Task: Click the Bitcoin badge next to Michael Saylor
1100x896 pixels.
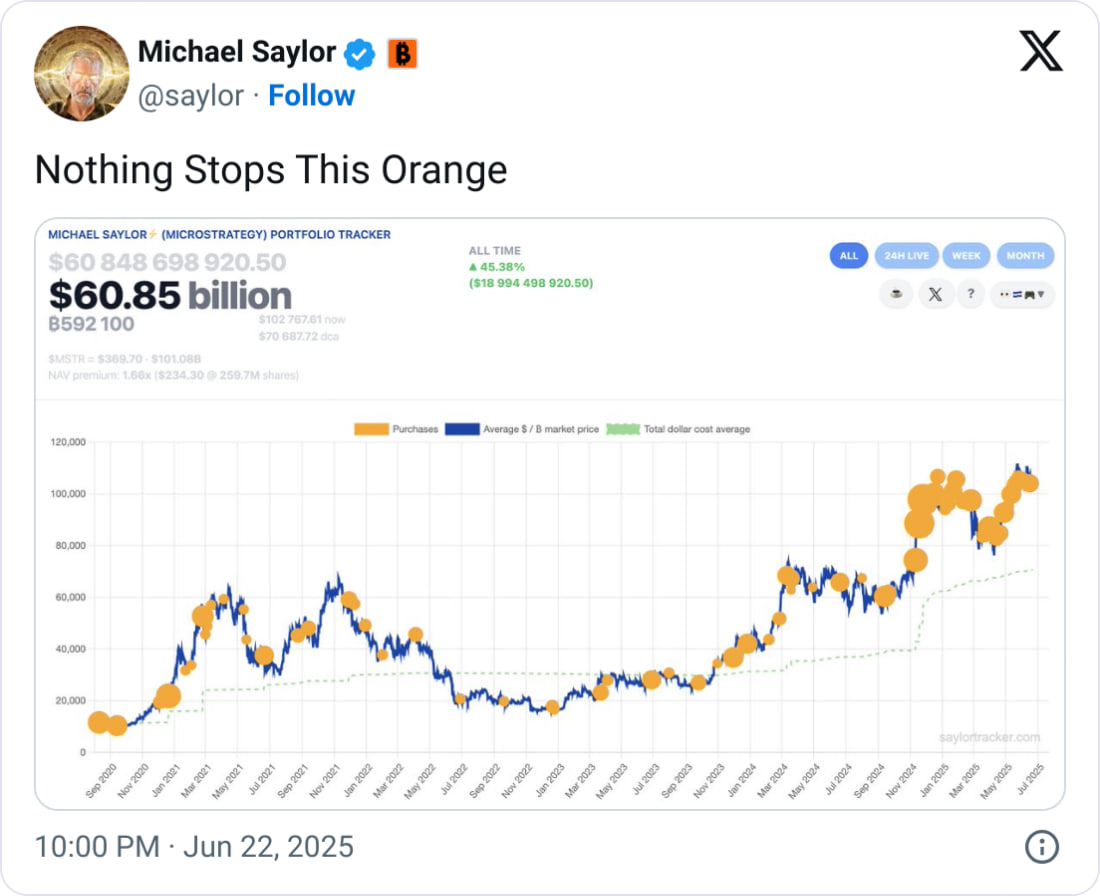Action: 401,52
